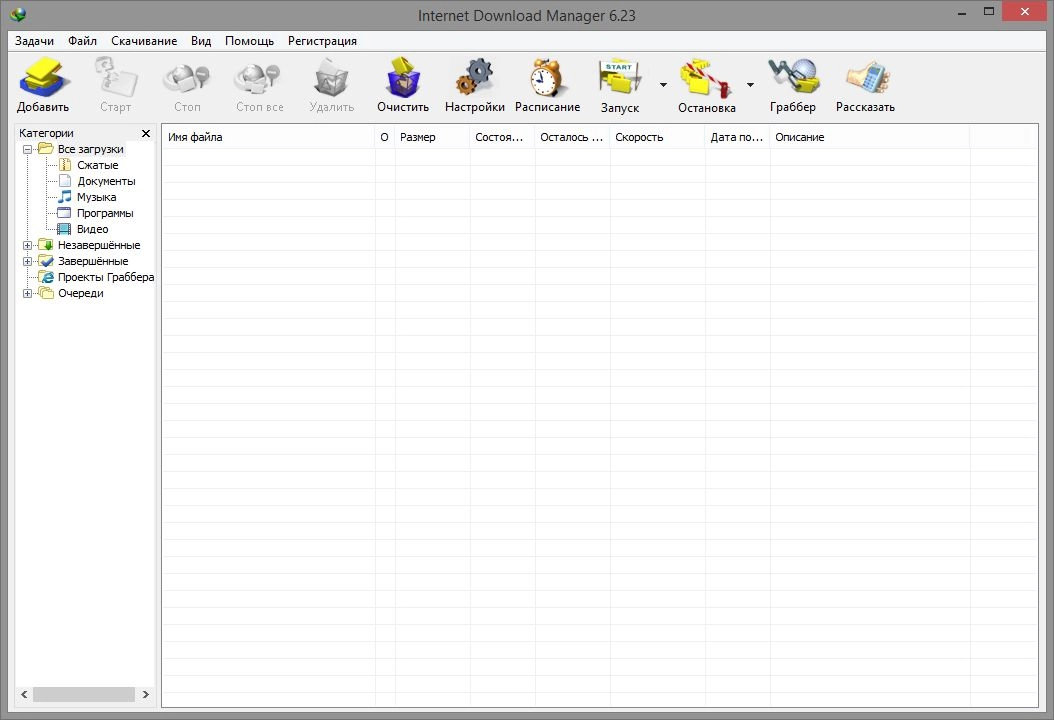Image resolution: width=1054 pixels, height=720 pixels.
Task: Click the Программы window icon
Action: point(65,213)
